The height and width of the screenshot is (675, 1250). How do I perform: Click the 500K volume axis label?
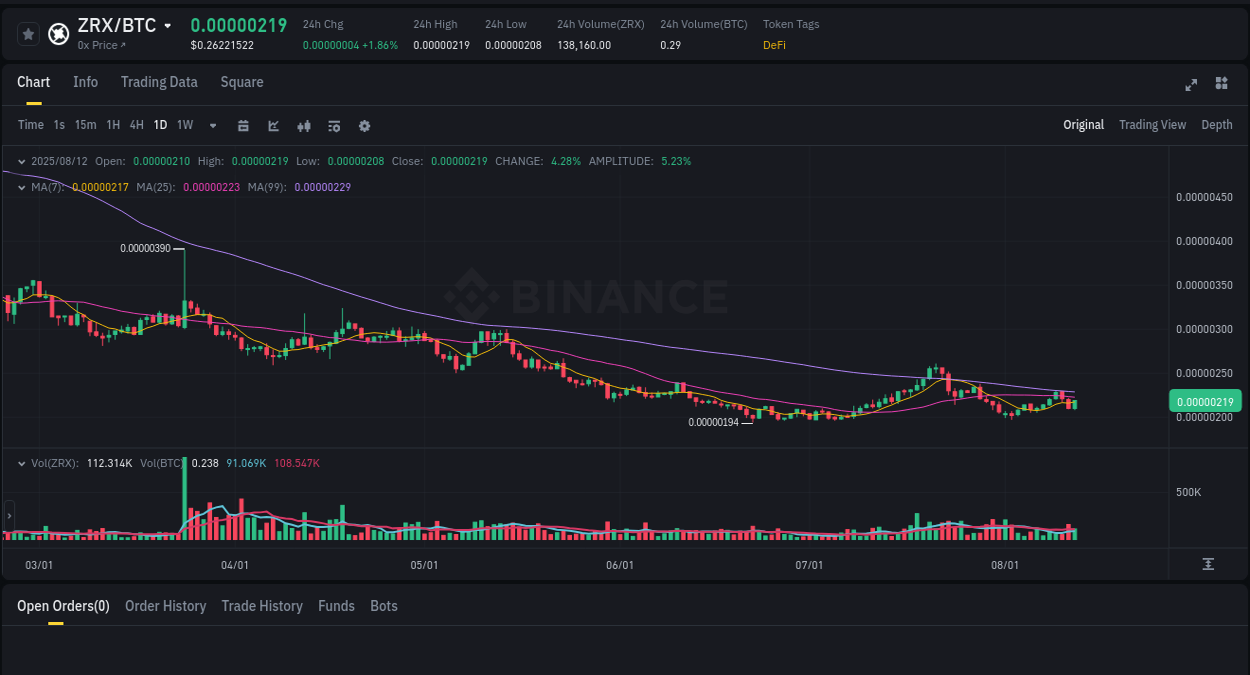point(1189,492)
